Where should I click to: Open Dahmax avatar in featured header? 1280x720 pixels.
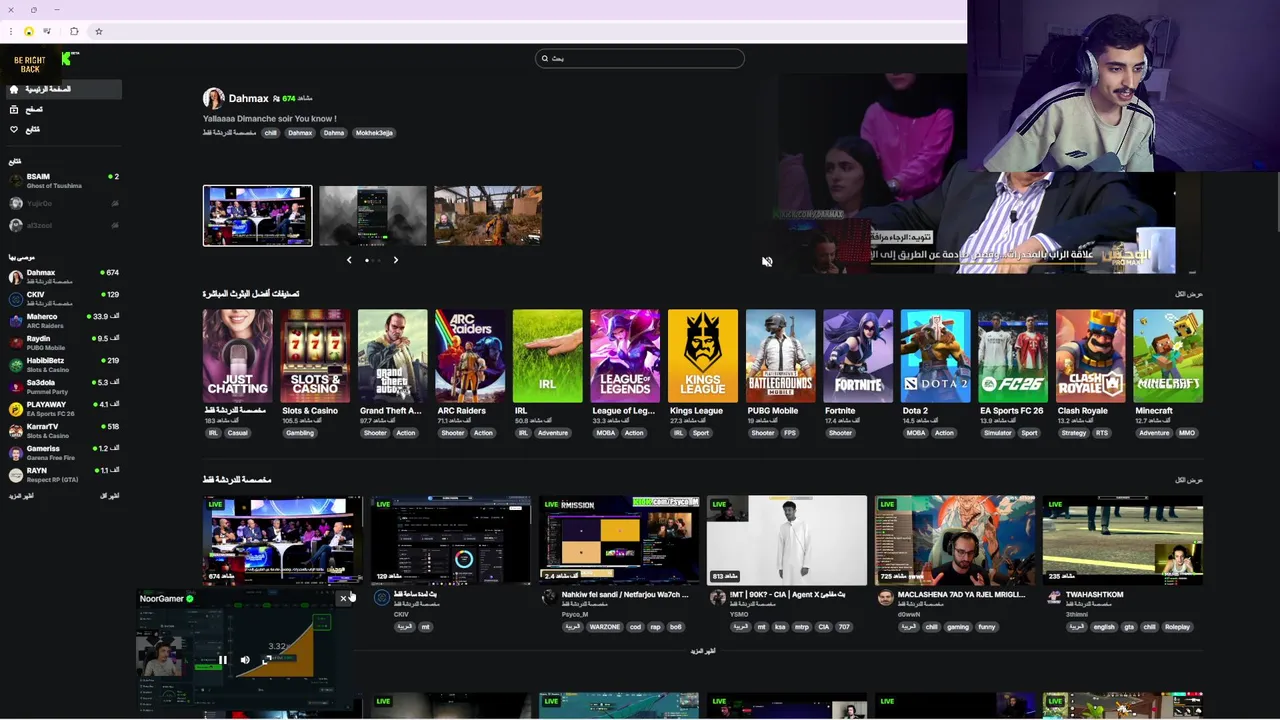(x=213, y=98)
